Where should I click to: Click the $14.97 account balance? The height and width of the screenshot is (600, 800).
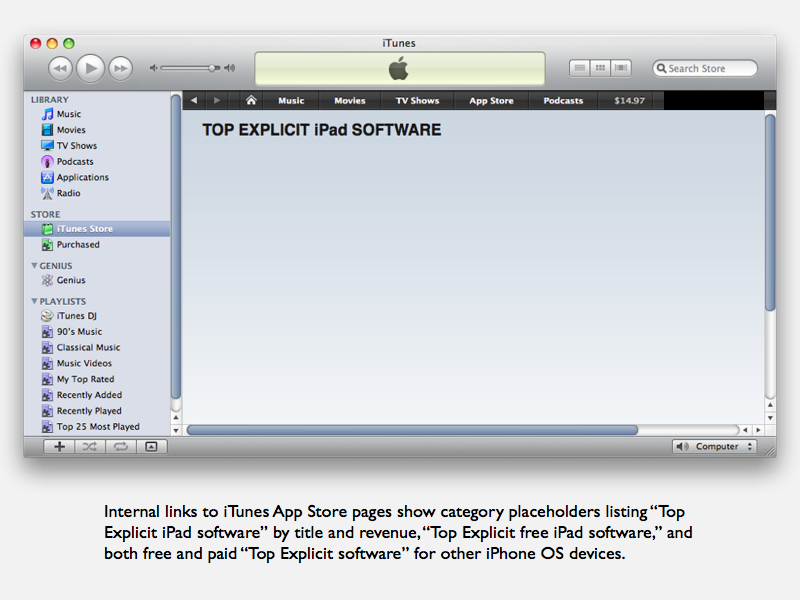630,101
